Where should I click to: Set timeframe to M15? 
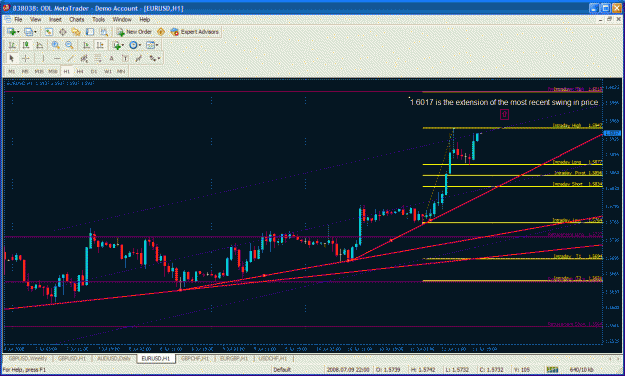coord(39,71)
